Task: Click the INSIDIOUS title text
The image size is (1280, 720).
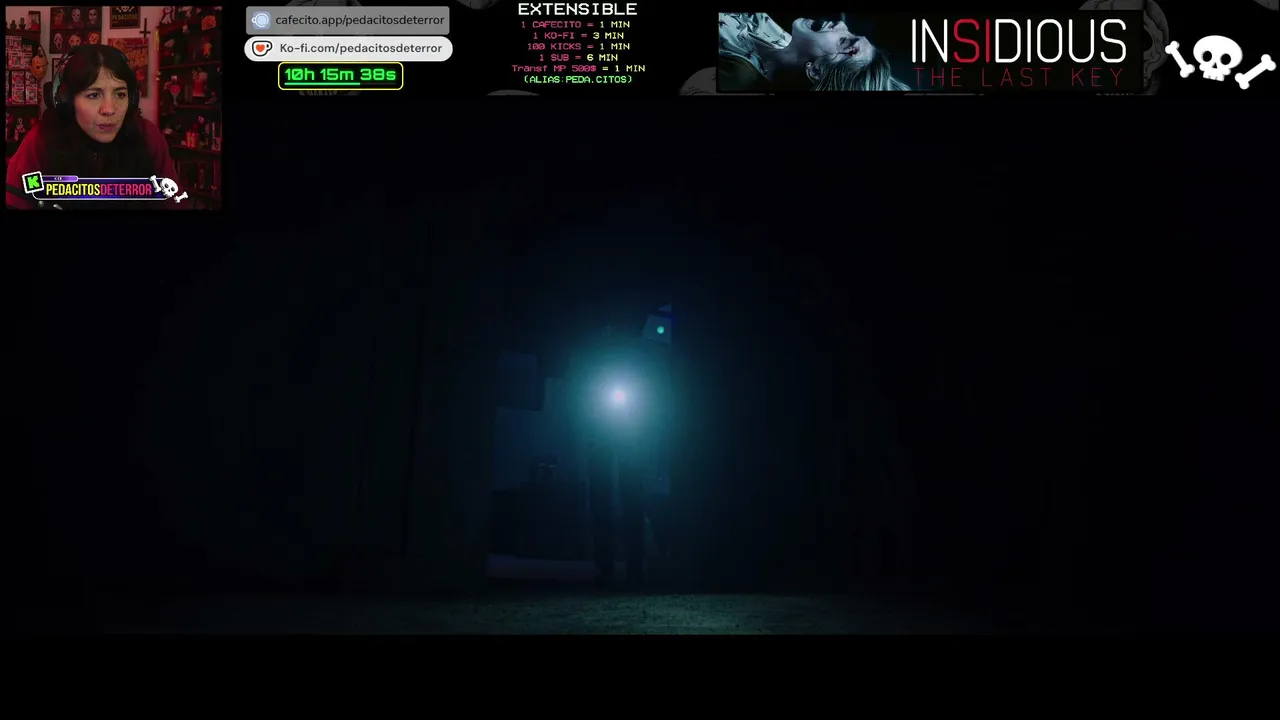Action: click(1018, 42)
